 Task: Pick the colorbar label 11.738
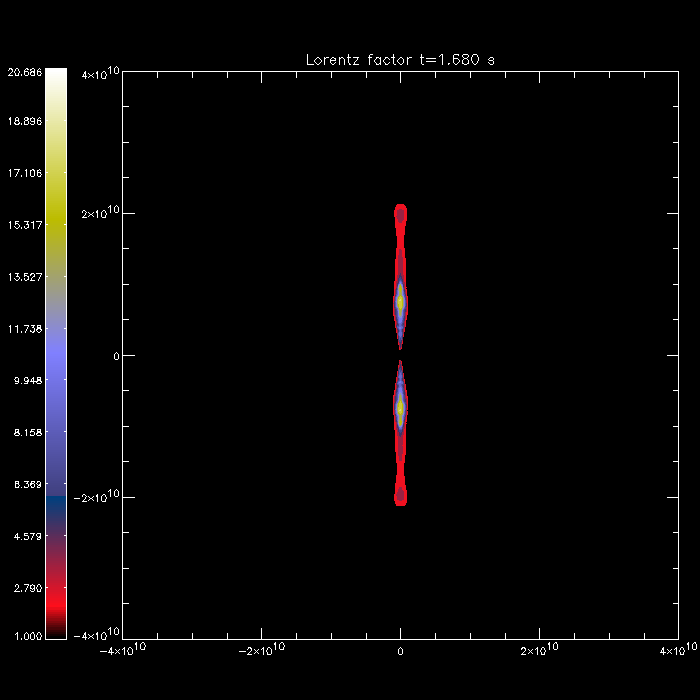[x=25, y=329]
